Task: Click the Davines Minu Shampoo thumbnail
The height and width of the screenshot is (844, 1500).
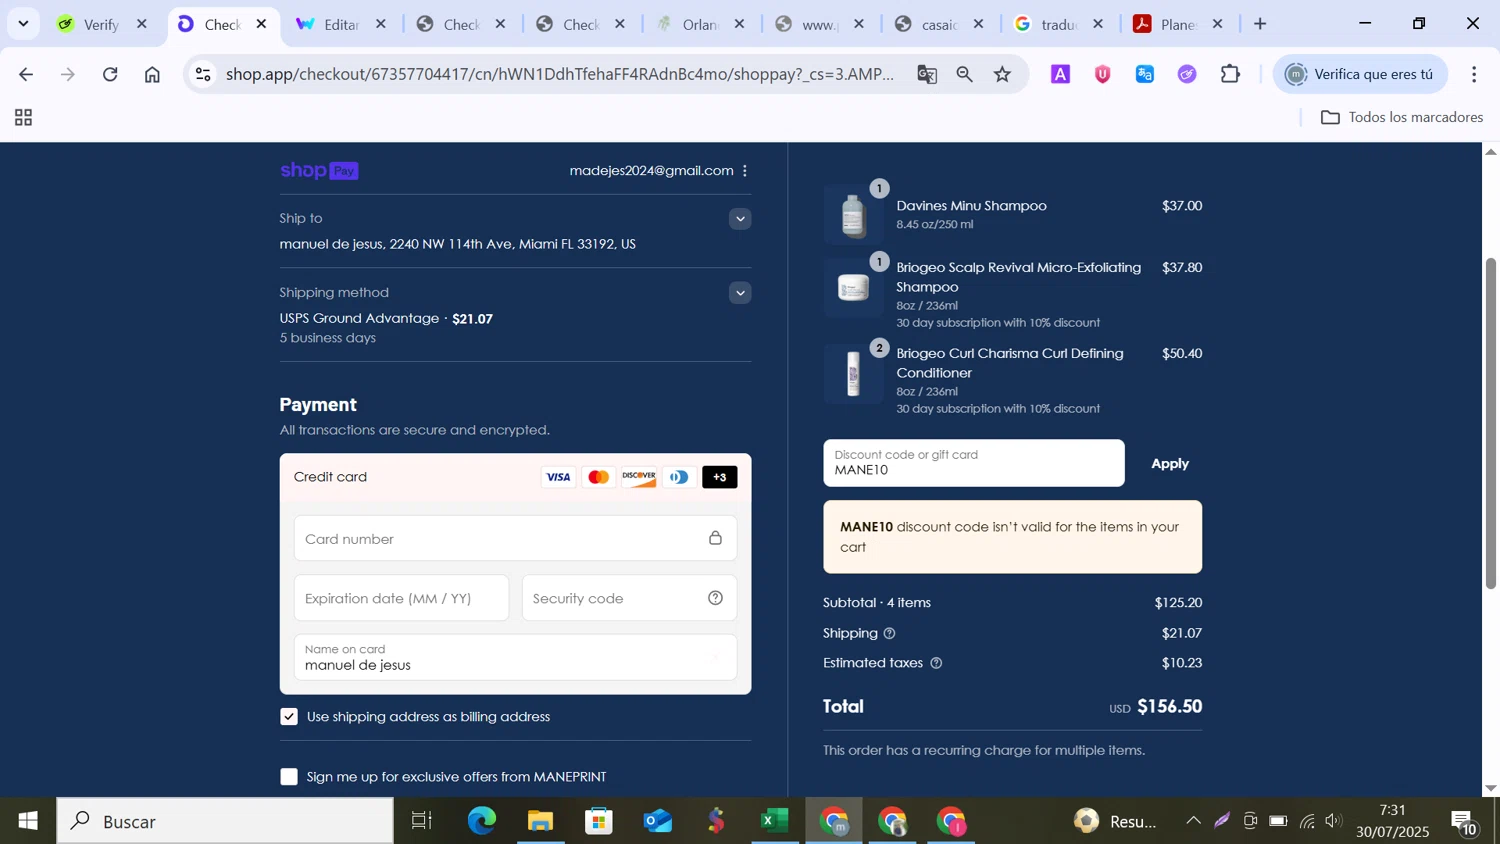Action: click(x=853, y=214)
